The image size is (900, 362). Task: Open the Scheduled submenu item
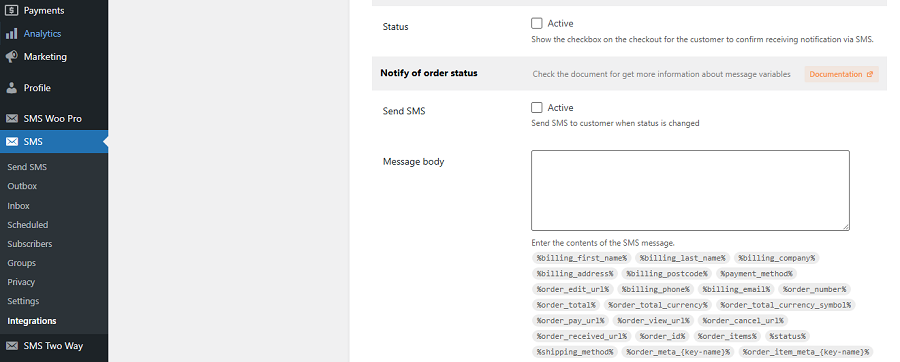(x=28, y=225)
